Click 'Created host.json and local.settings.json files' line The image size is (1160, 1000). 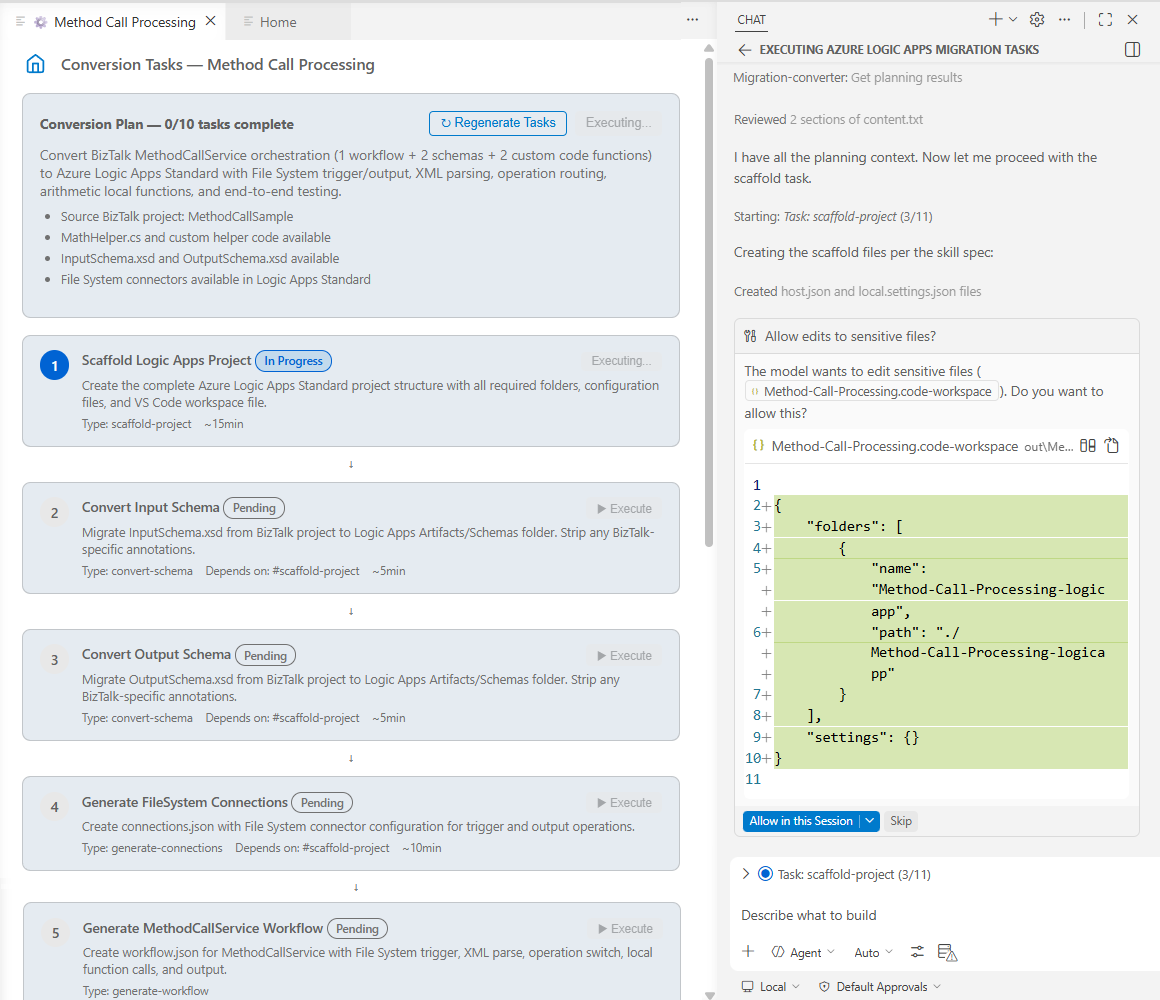coord(857,291)
